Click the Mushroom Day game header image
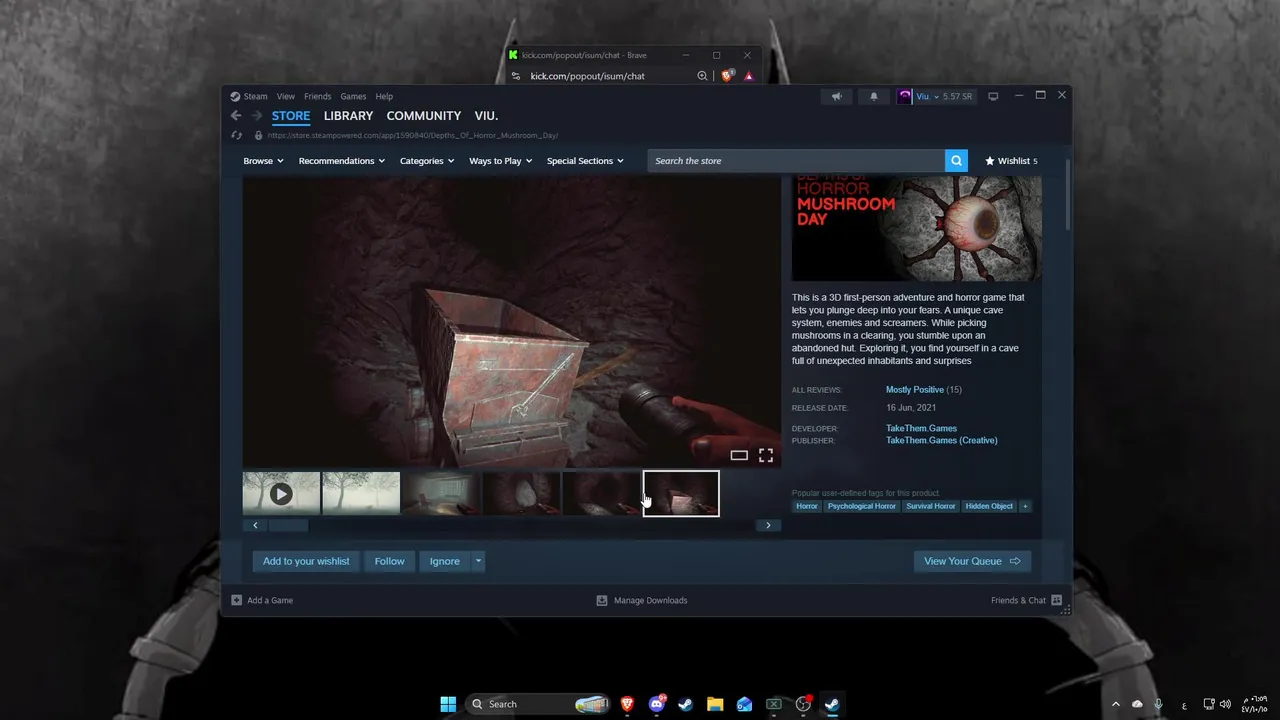The image size is (1280, 720). click(917, 228)
